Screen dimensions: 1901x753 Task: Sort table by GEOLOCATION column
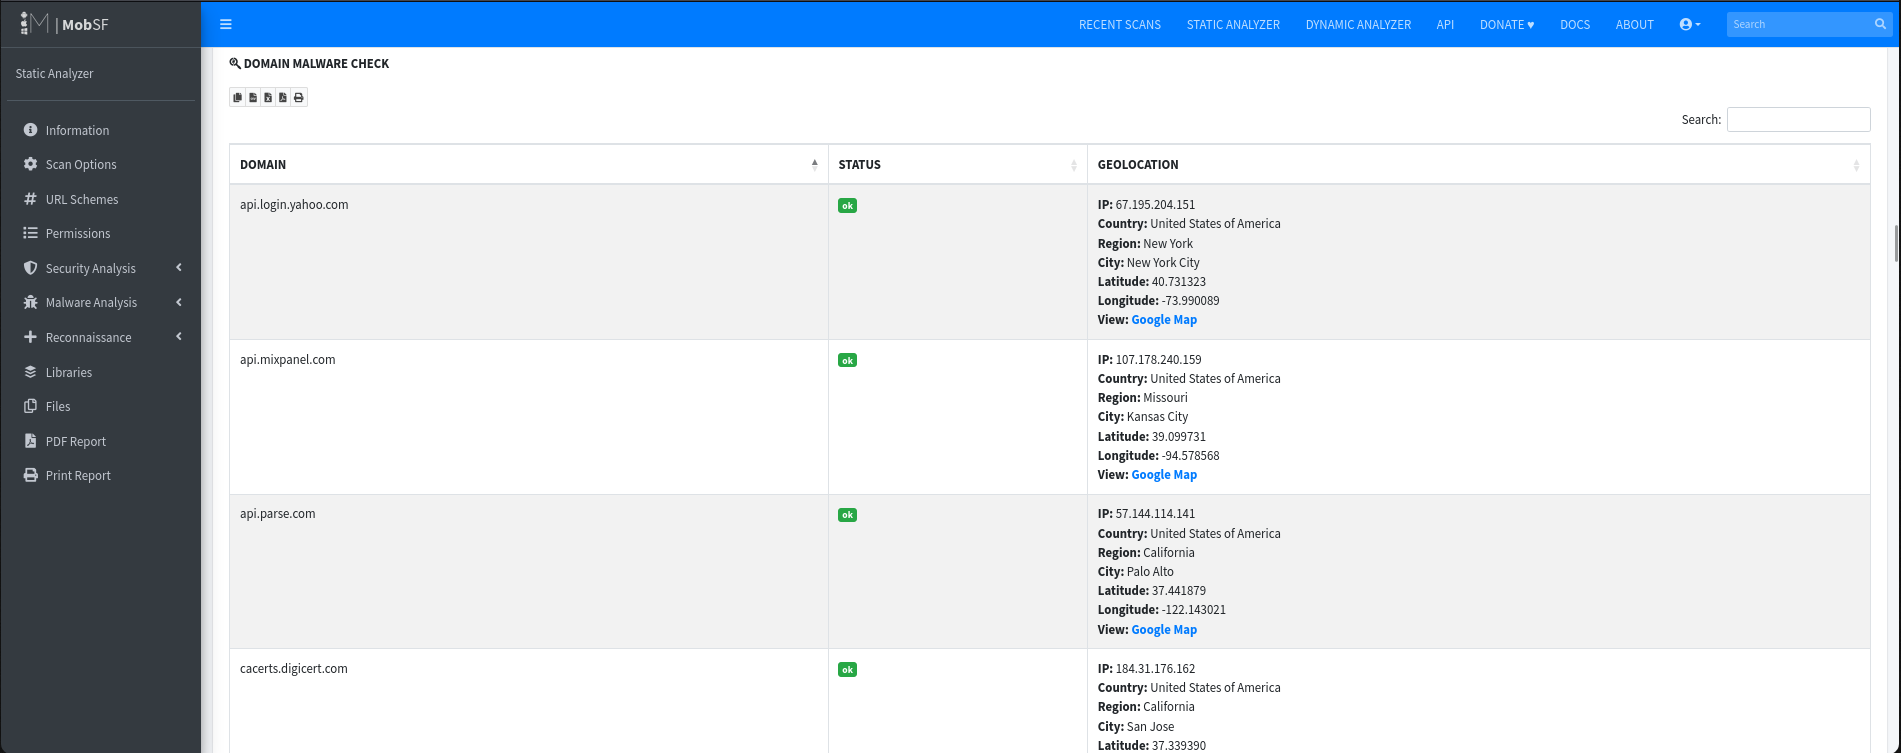coord(1478,164)
